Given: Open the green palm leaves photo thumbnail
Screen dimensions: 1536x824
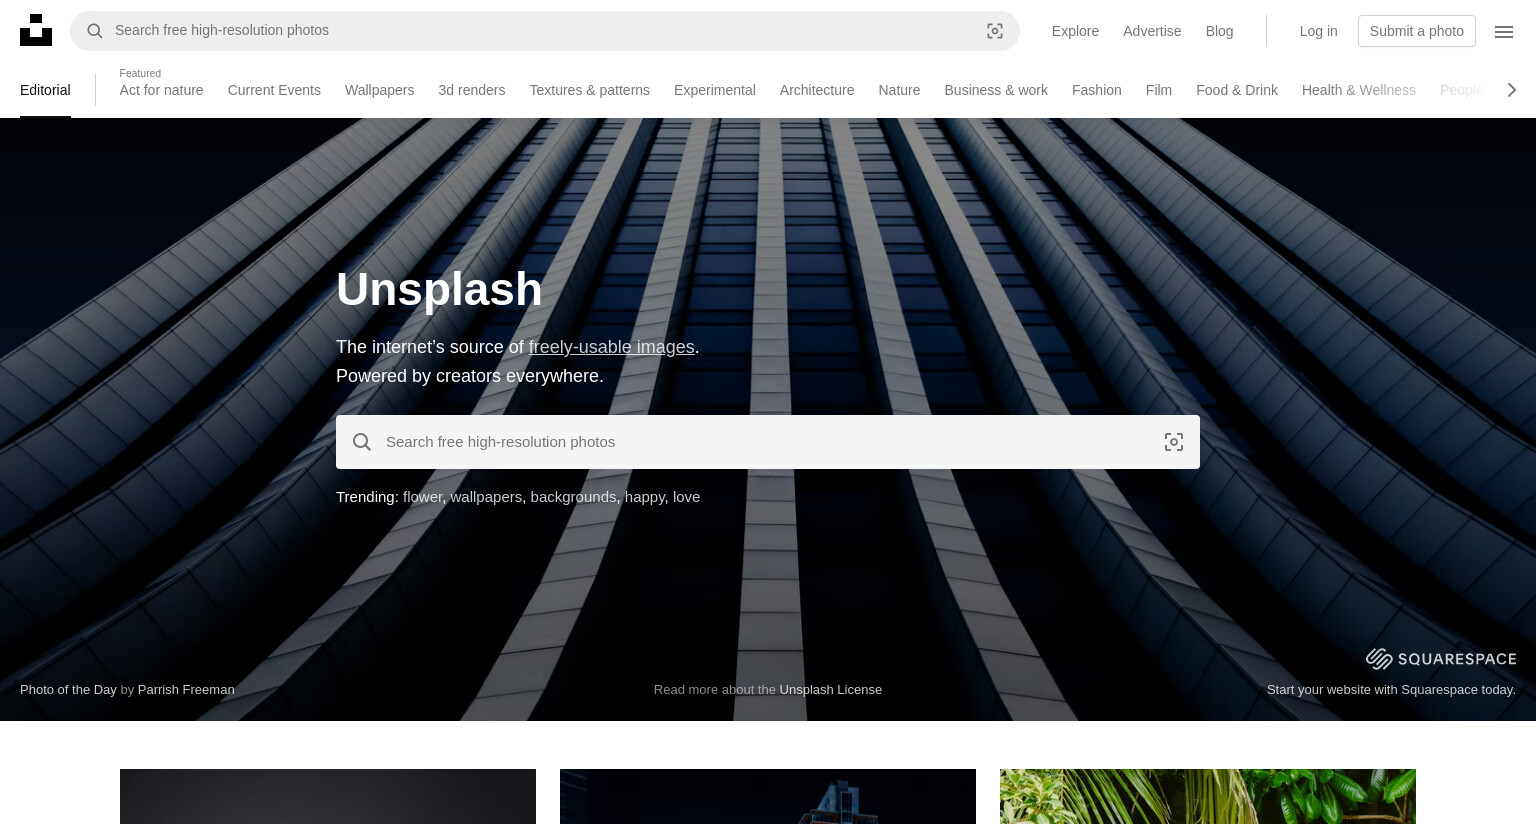Looking at the screenshot, I should [x=1208, y=796].
